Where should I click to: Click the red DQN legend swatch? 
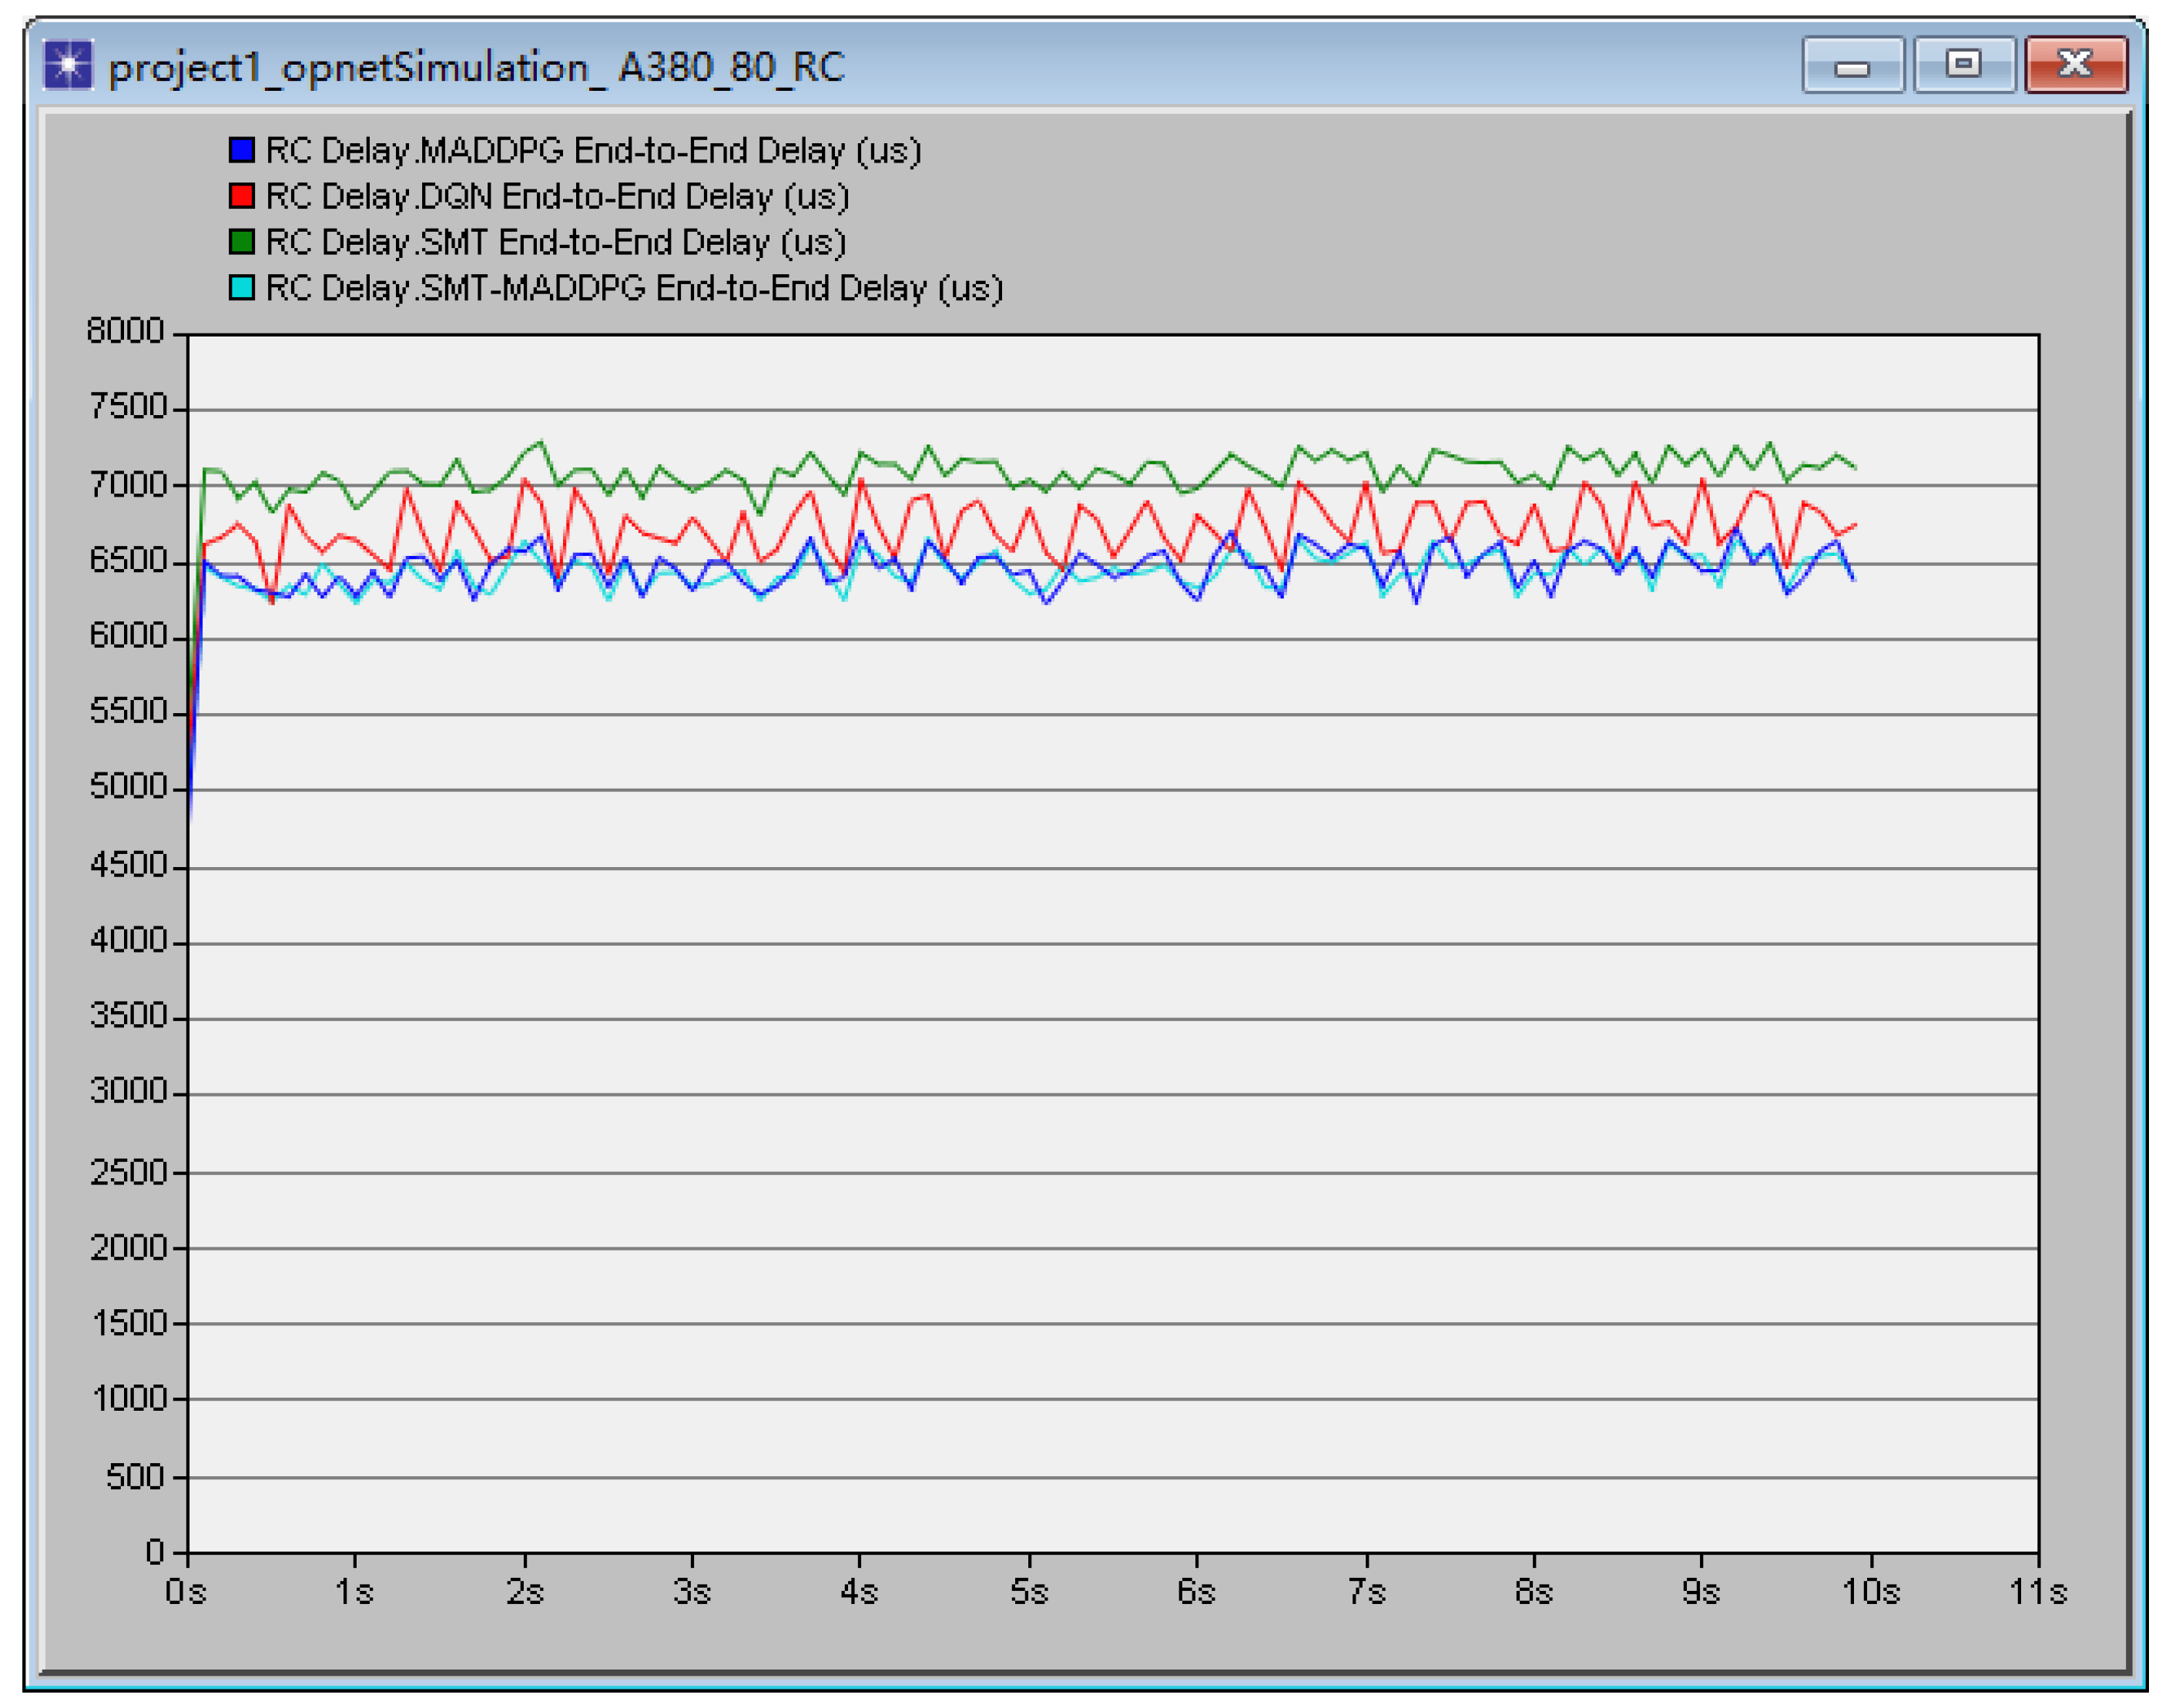[x=241, y=196]
